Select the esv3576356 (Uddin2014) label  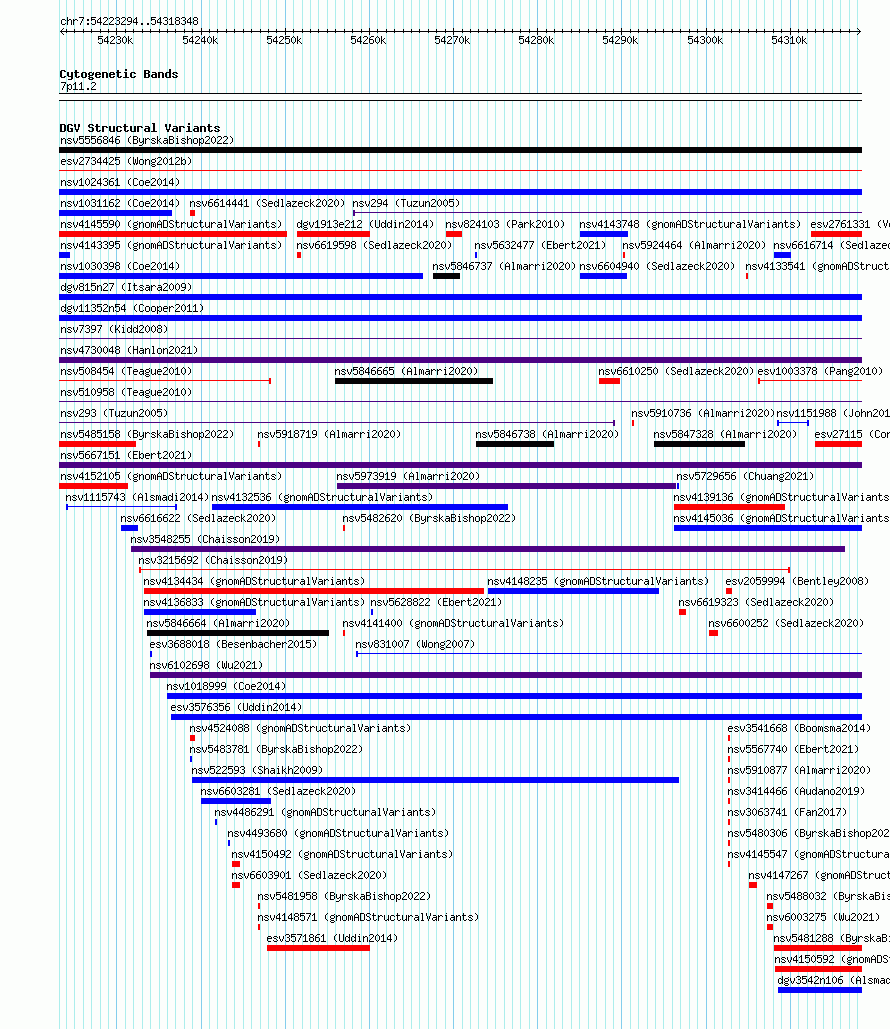[x=236, y=707]
